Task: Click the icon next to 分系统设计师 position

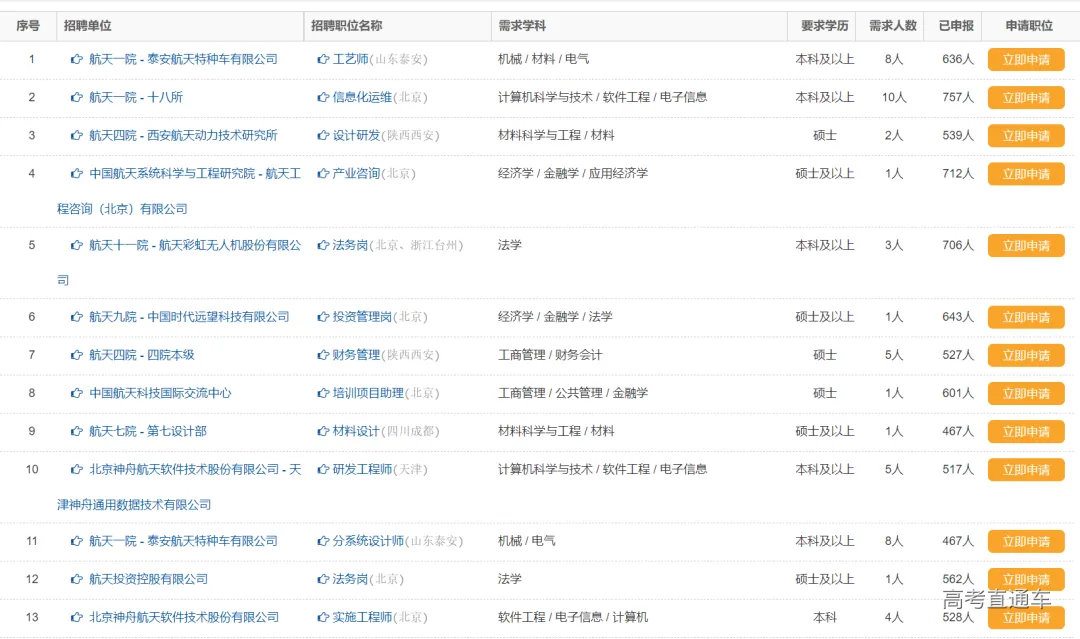Action: 322,540
